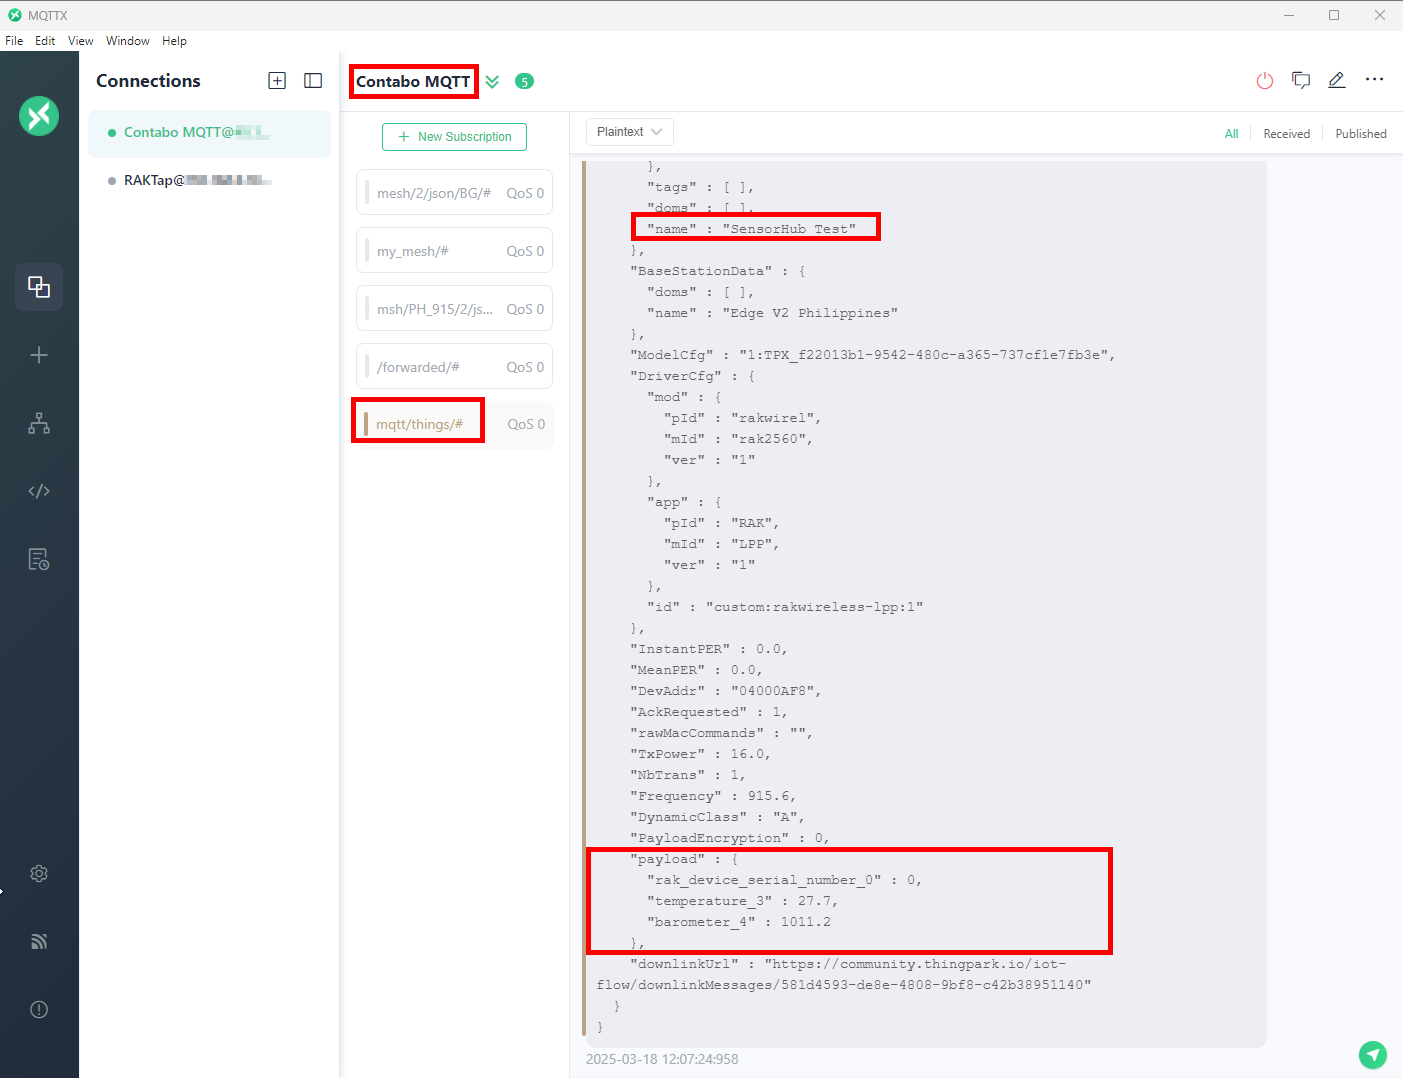Open the Window menu
Image resolution: width=1403 pixels, height=1078 pixels.
click(128, 41)
